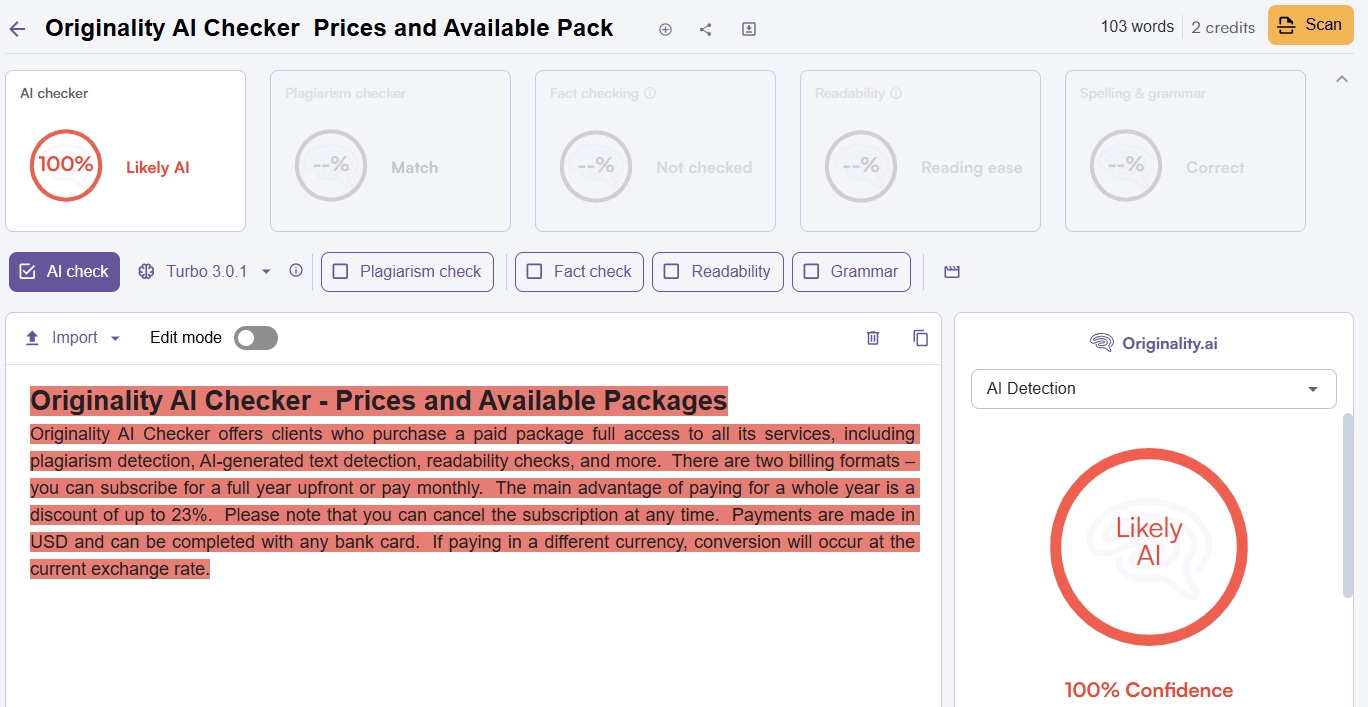Click the info icon next to Turbo 3.0.1
Screen dimensions: 1368x707
pyautogui.click(x=296, y=270)
